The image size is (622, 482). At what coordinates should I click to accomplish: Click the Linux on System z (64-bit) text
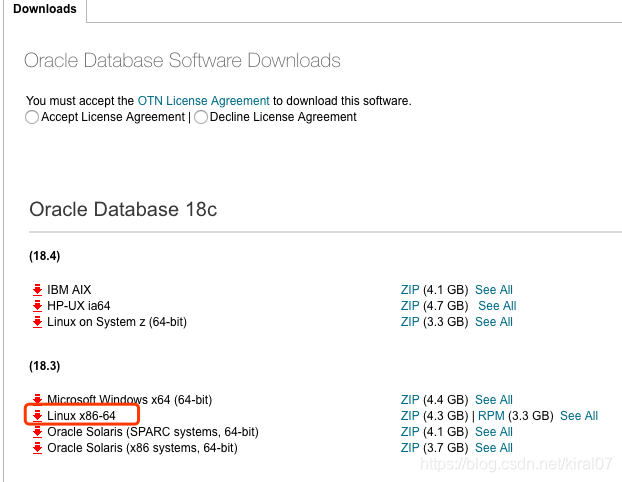coord(117,322)
